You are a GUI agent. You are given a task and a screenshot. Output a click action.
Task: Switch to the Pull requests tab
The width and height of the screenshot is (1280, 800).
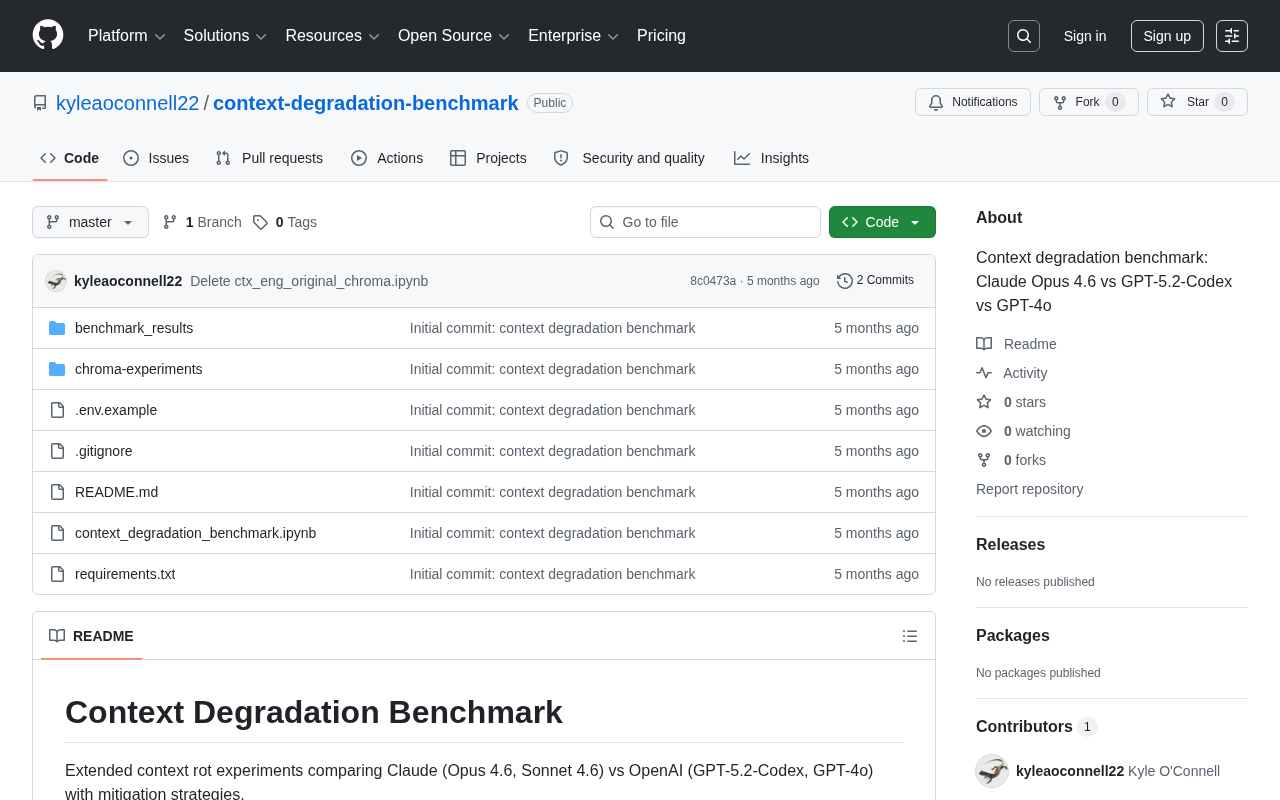[x=269, y=158]
